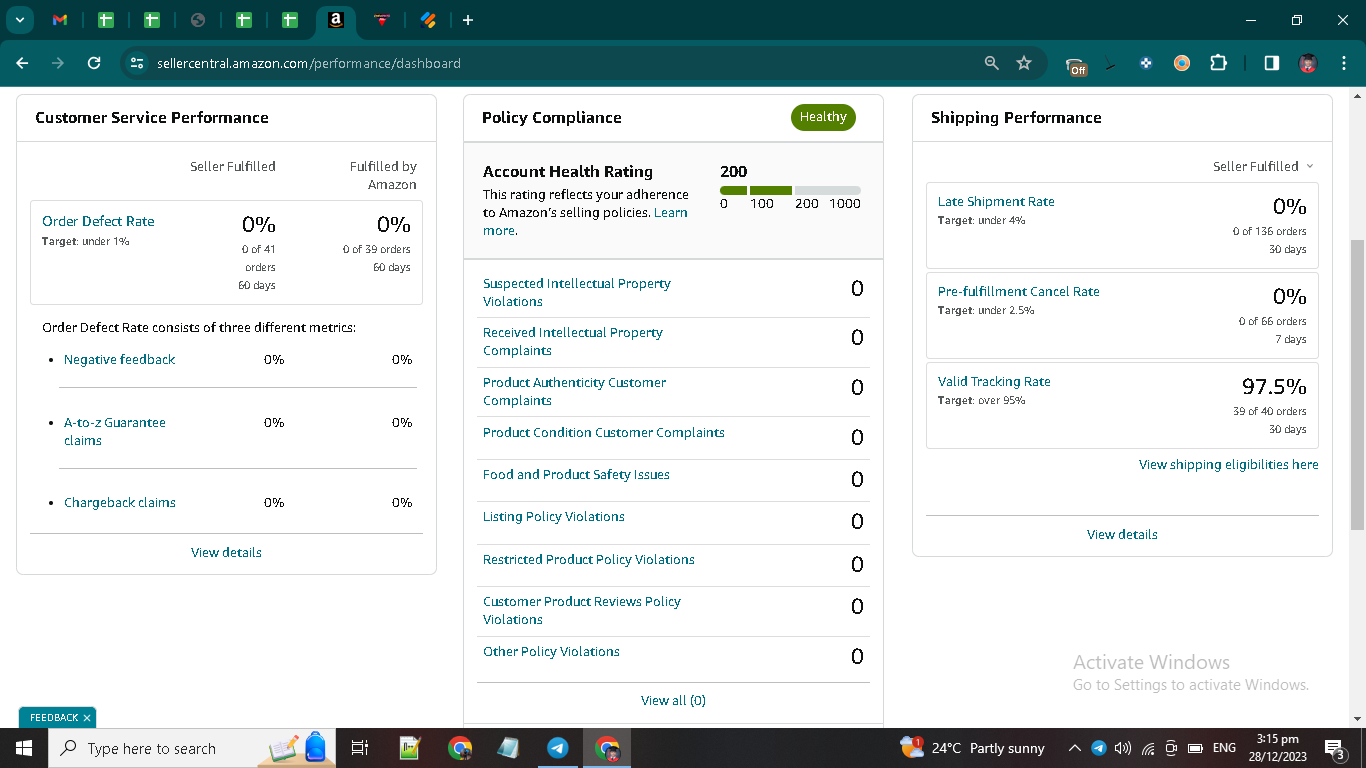Reload the Seller Central page
The image size is (1366, 768).
coord(94,63)
